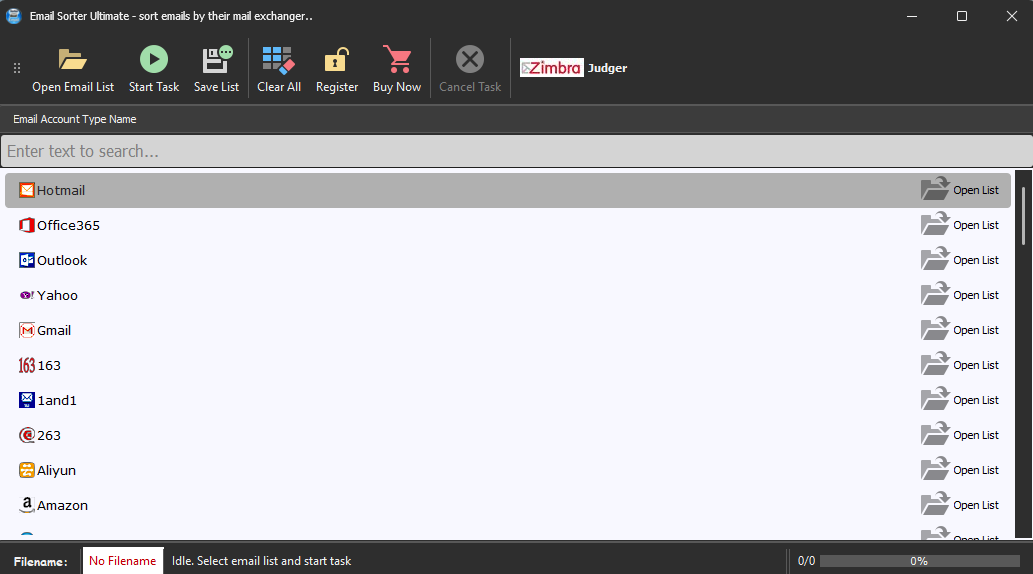Click the No Filename label

tap(123, 561)
